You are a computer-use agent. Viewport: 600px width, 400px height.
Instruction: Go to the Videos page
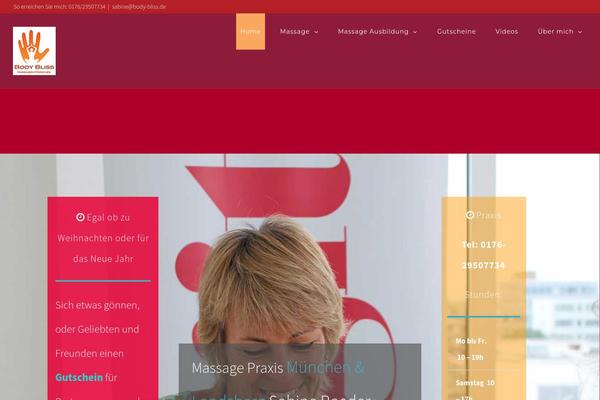click(506, 32)
